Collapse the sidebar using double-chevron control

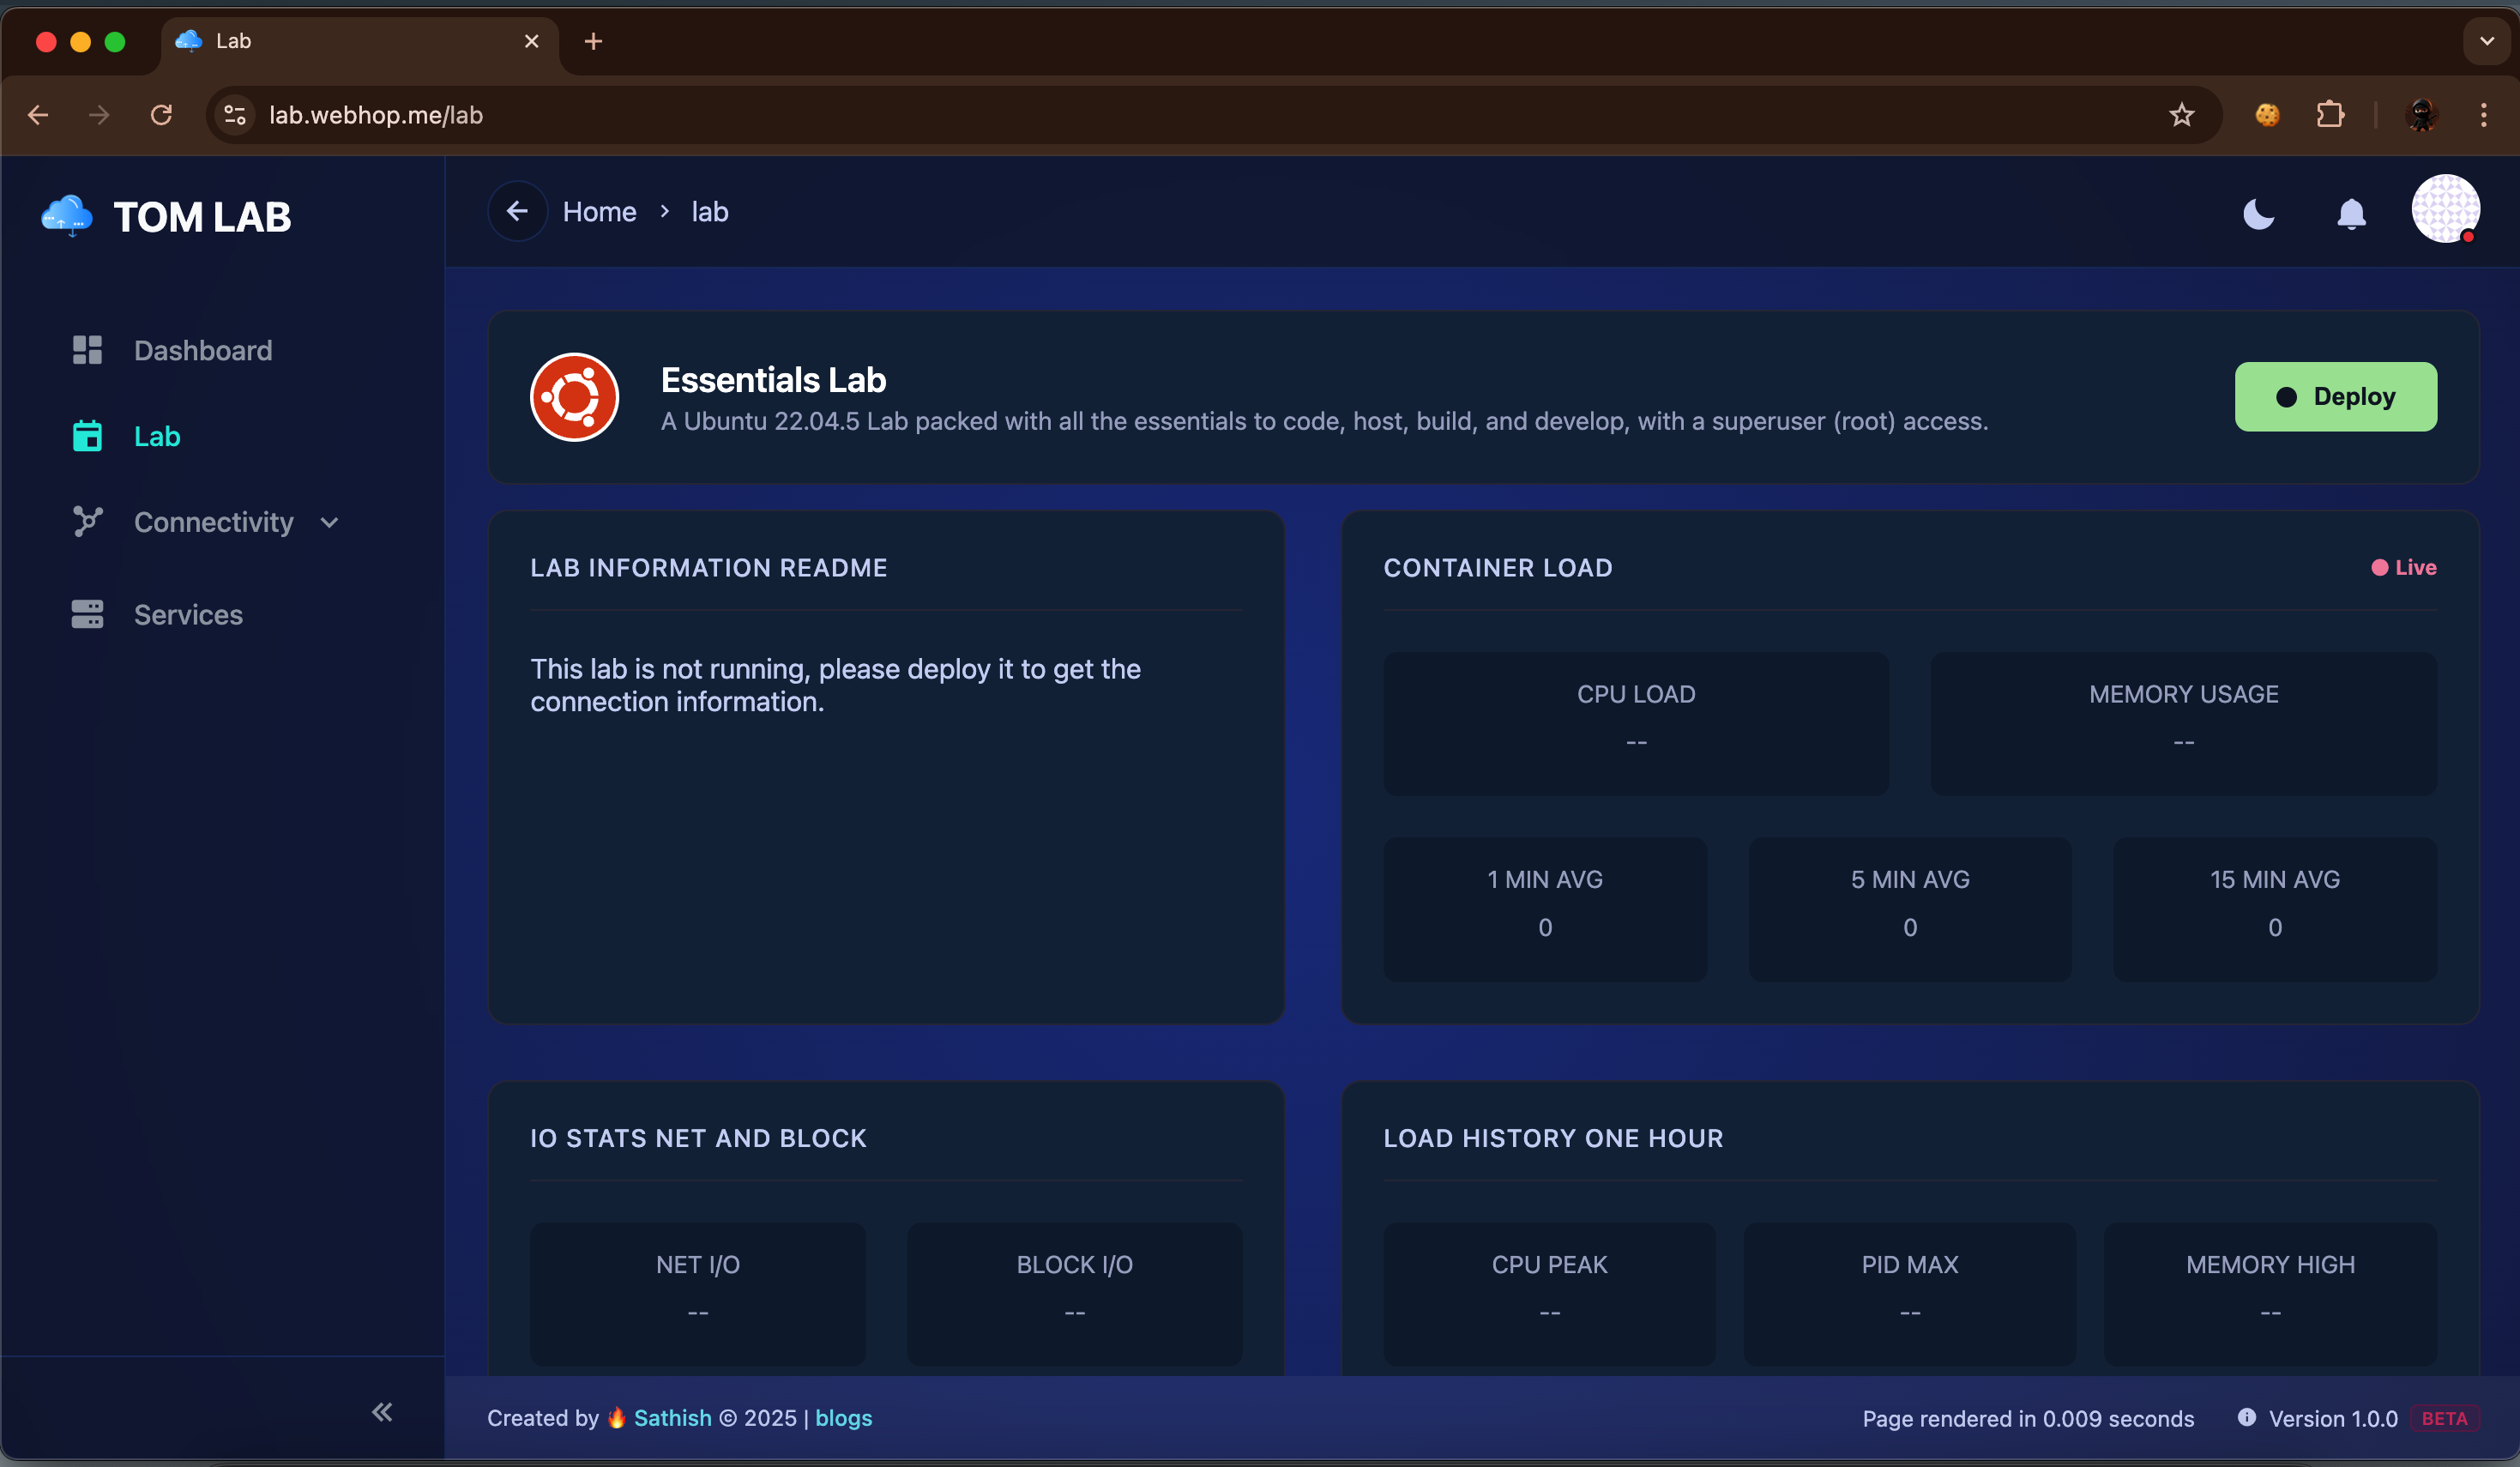[381, 1412]
